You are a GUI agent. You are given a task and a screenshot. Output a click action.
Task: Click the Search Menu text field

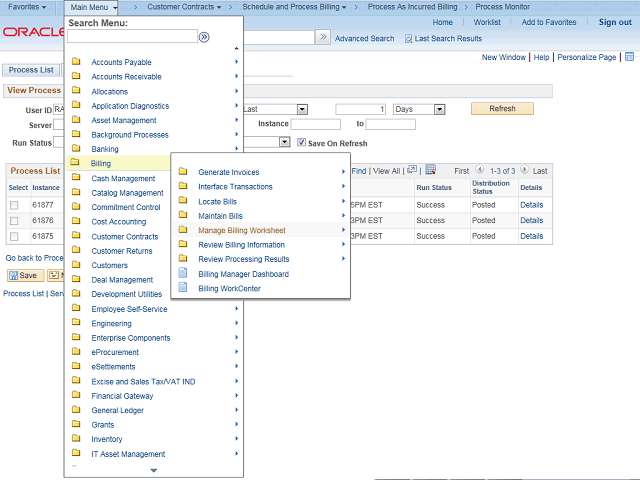(132, 37)
